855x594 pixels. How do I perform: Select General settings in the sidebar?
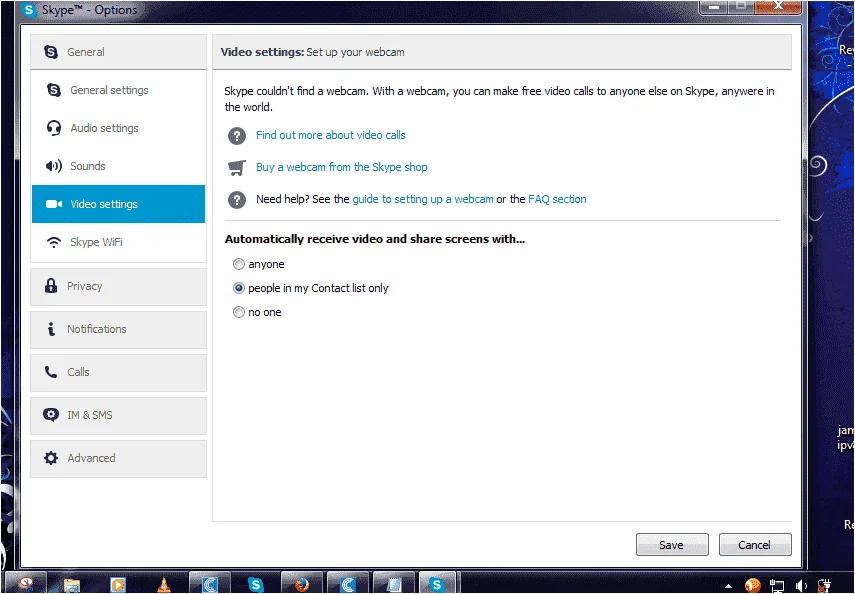(x=118, y=90)
